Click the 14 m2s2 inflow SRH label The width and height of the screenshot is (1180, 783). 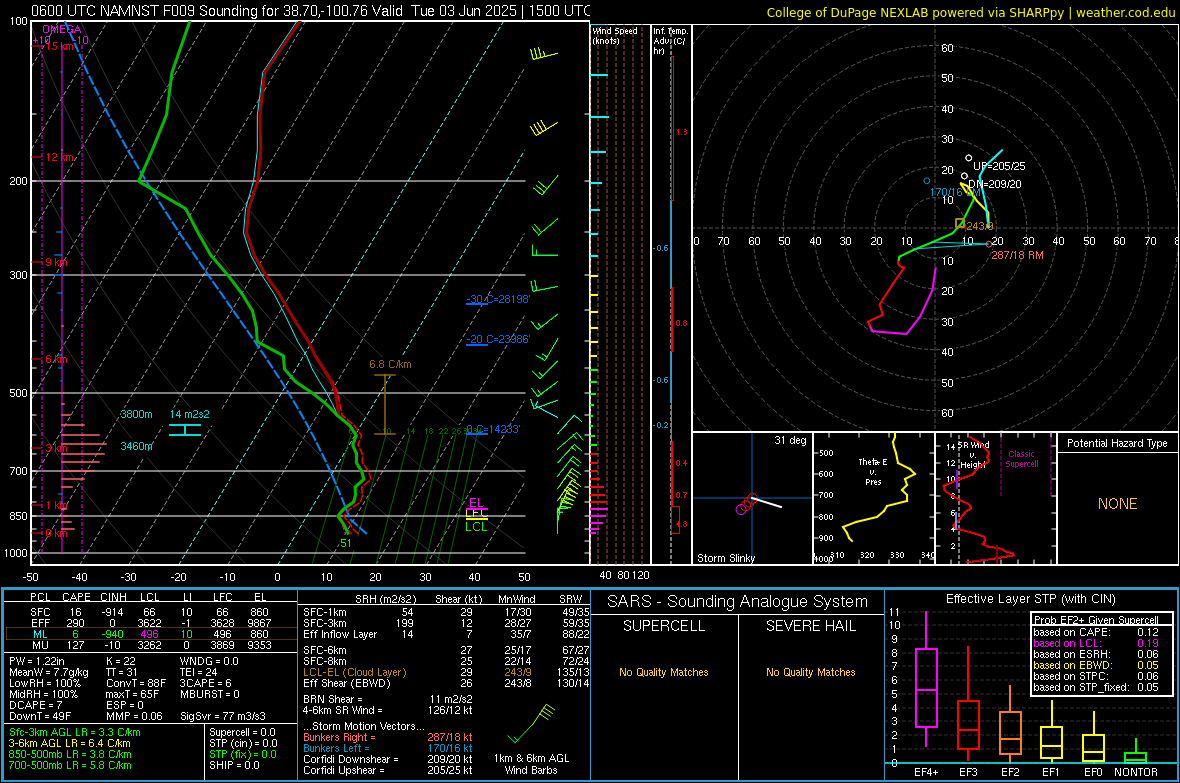point(190,414)
